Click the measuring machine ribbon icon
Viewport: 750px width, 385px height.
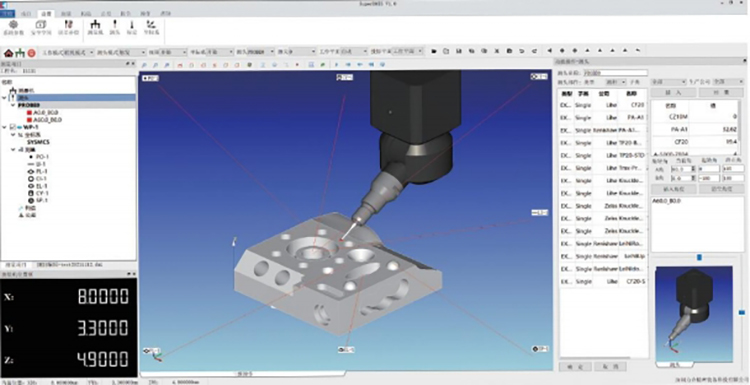(96, 24)
